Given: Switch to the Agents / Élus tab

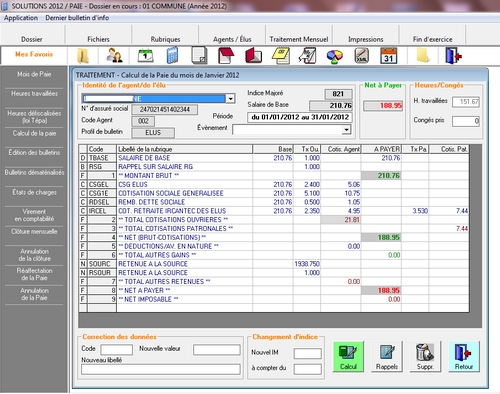Looking at the screenshot, I should pos(232,39).
